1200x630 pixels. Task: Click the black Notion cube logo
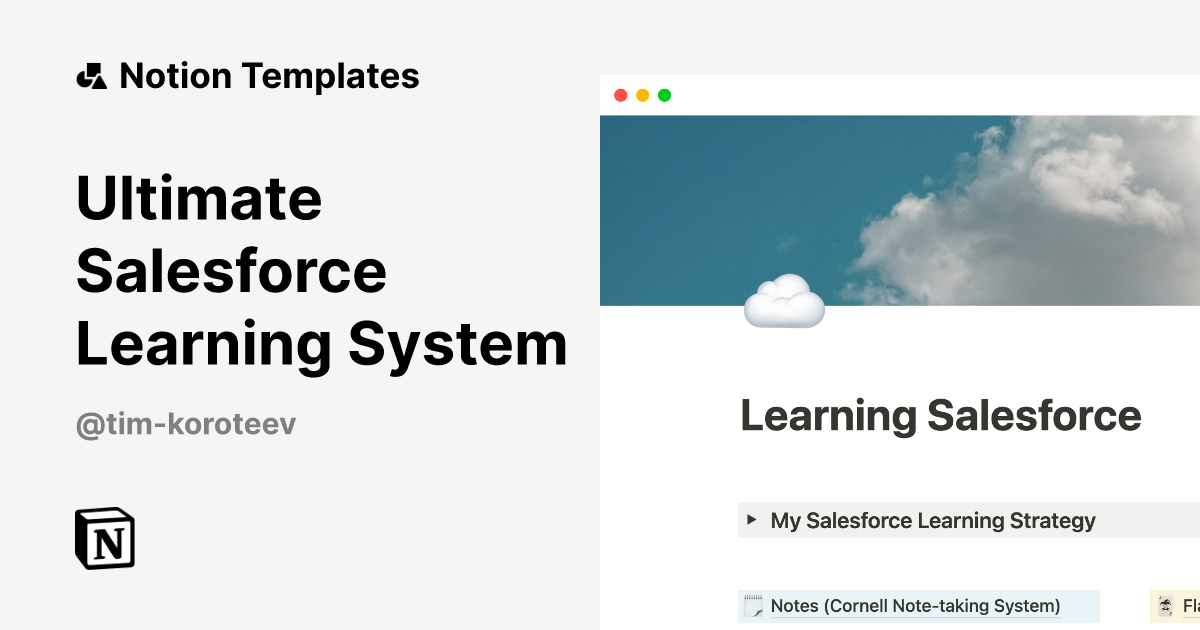pos(105,538)
